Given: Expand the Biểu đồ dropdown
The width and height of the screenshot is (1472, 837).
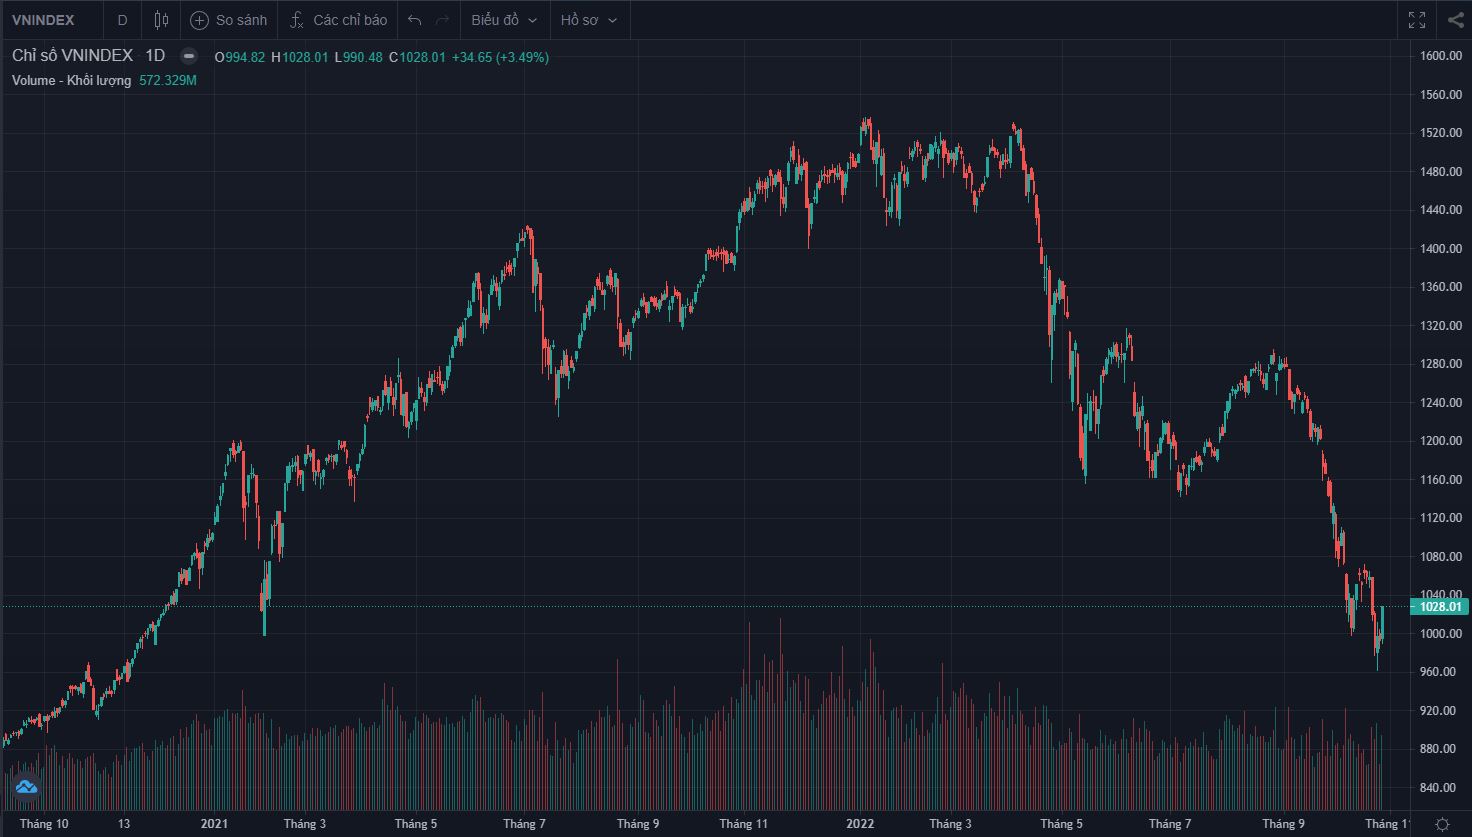Looking at the screenshot, I should tap(504, 20).
